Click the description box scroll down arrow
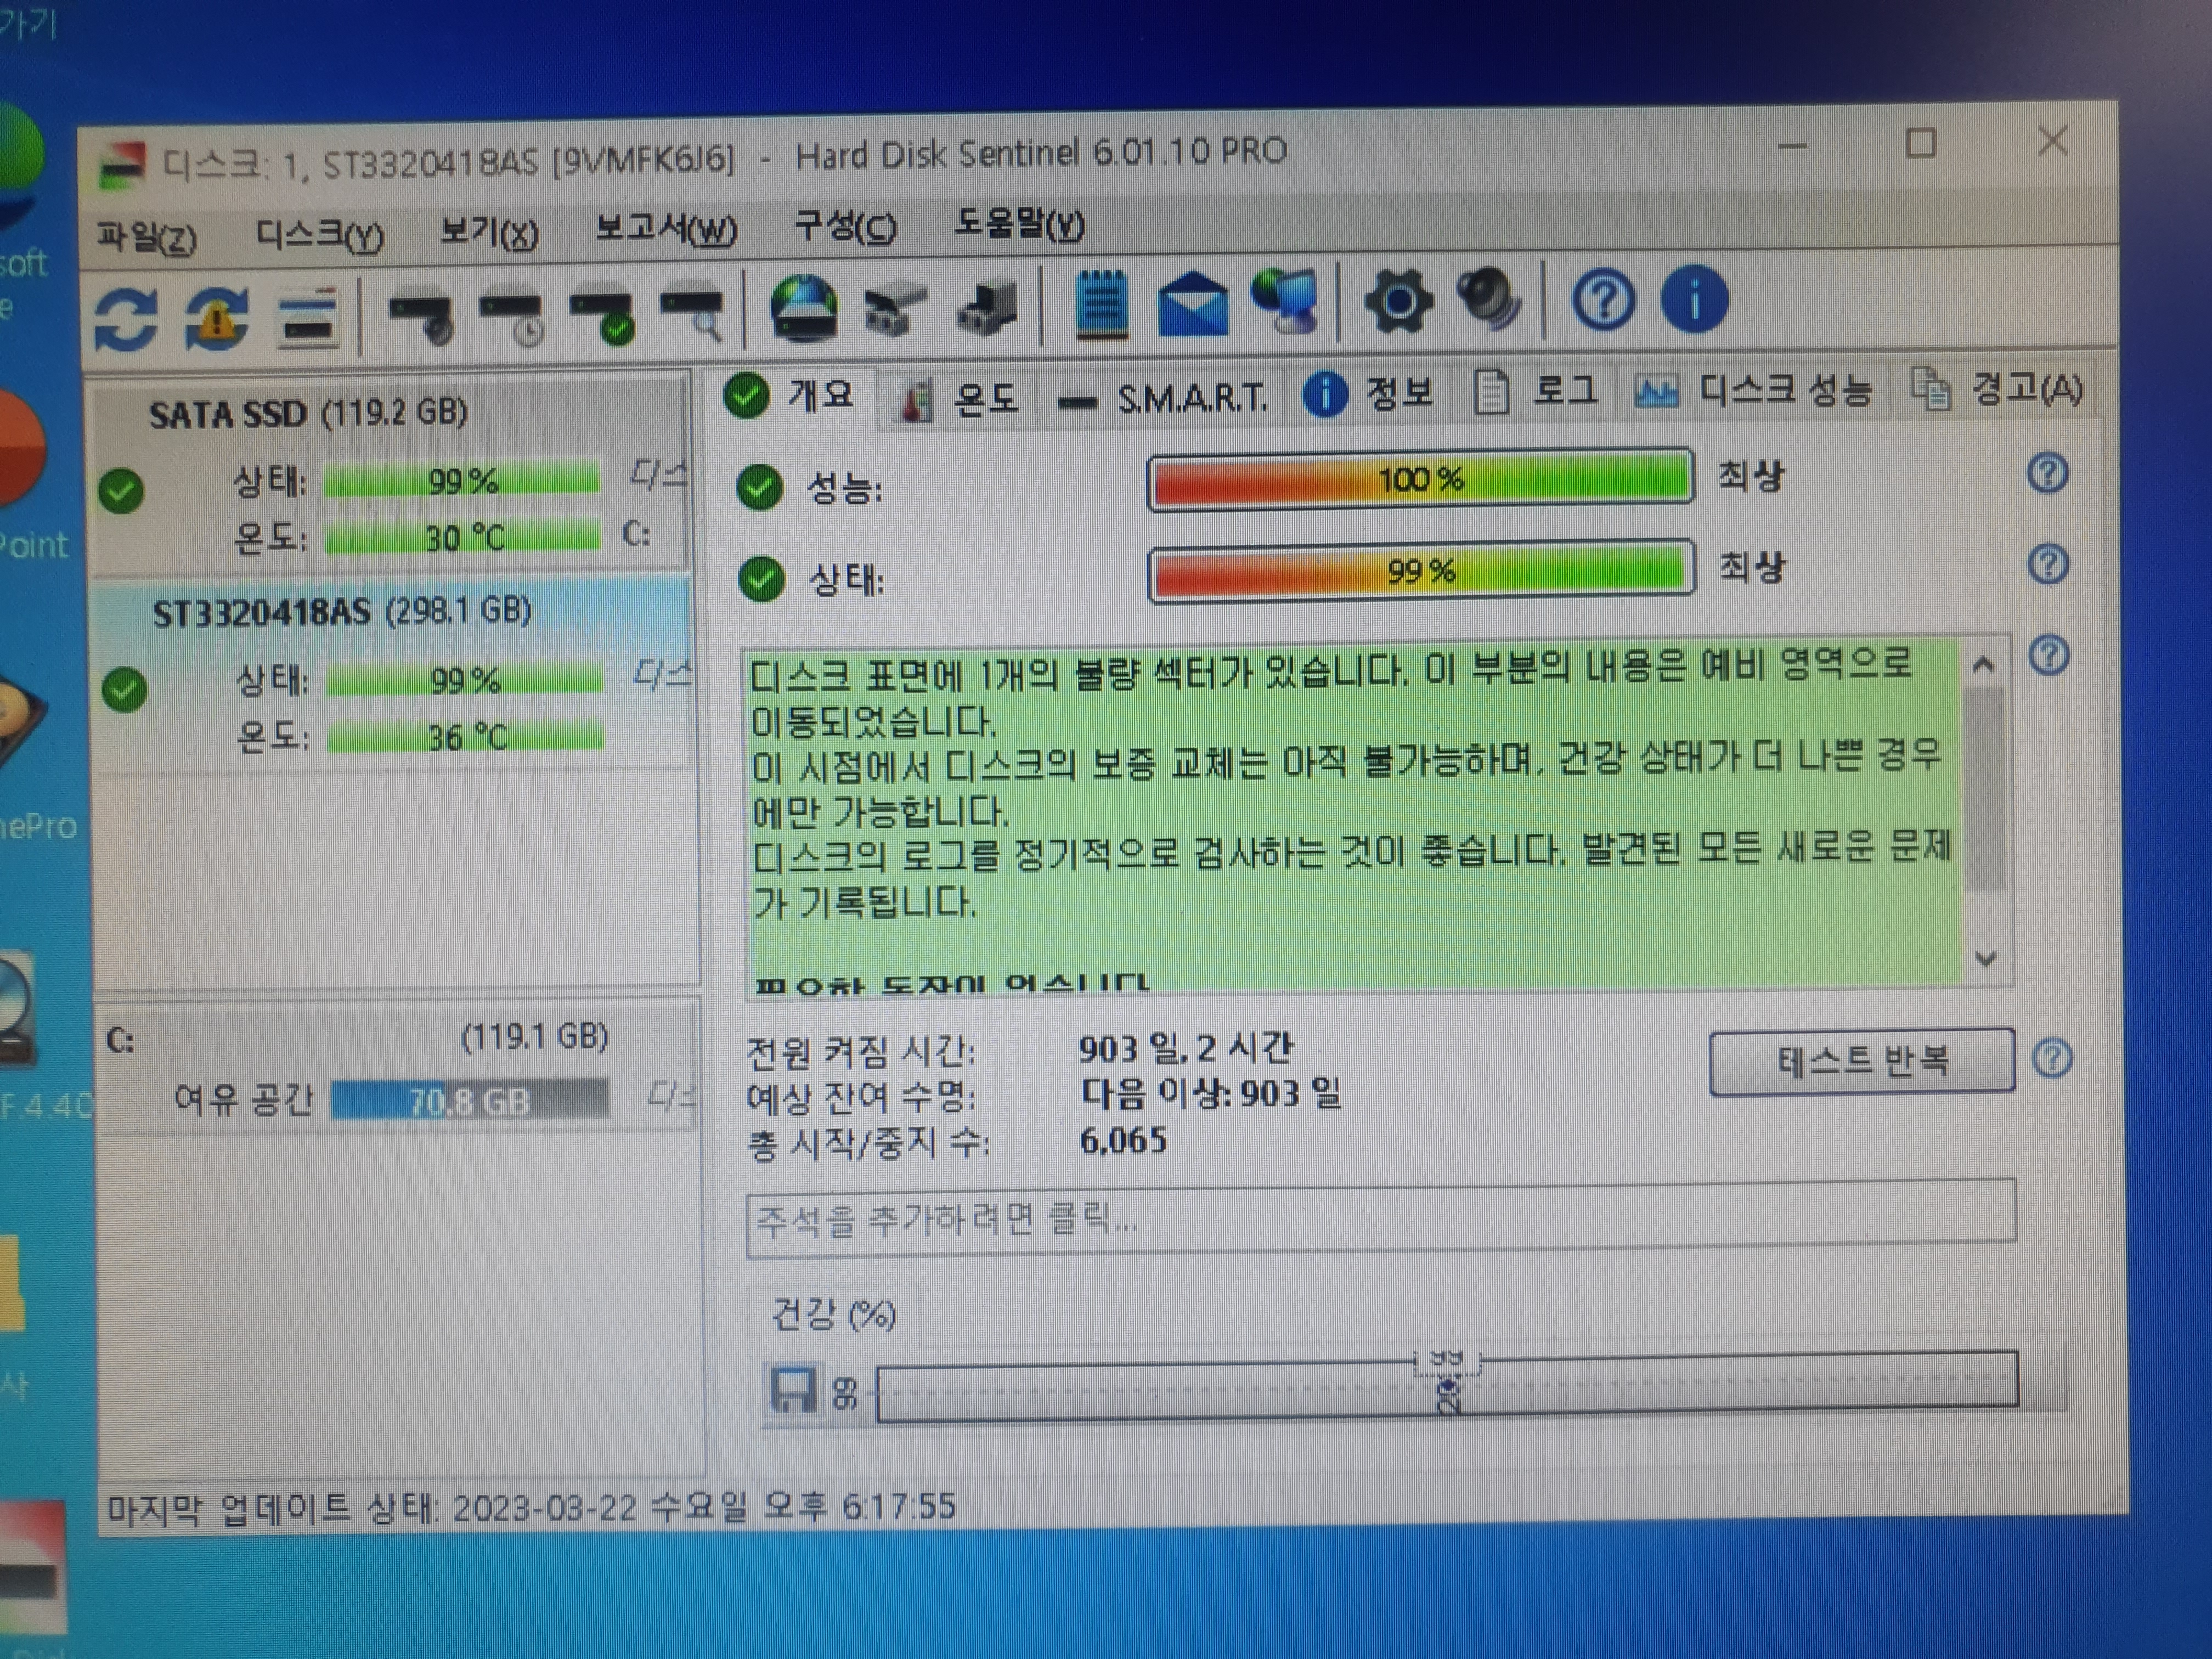Viewport: 2212px width, 1659px height. (x=1985, y=958)
